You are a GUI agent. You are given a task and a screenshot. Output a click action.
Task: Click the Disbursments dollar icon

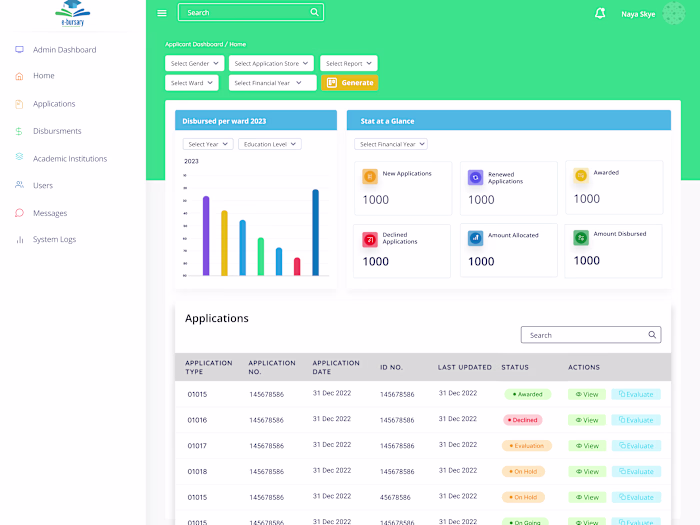tap(19, 131)
